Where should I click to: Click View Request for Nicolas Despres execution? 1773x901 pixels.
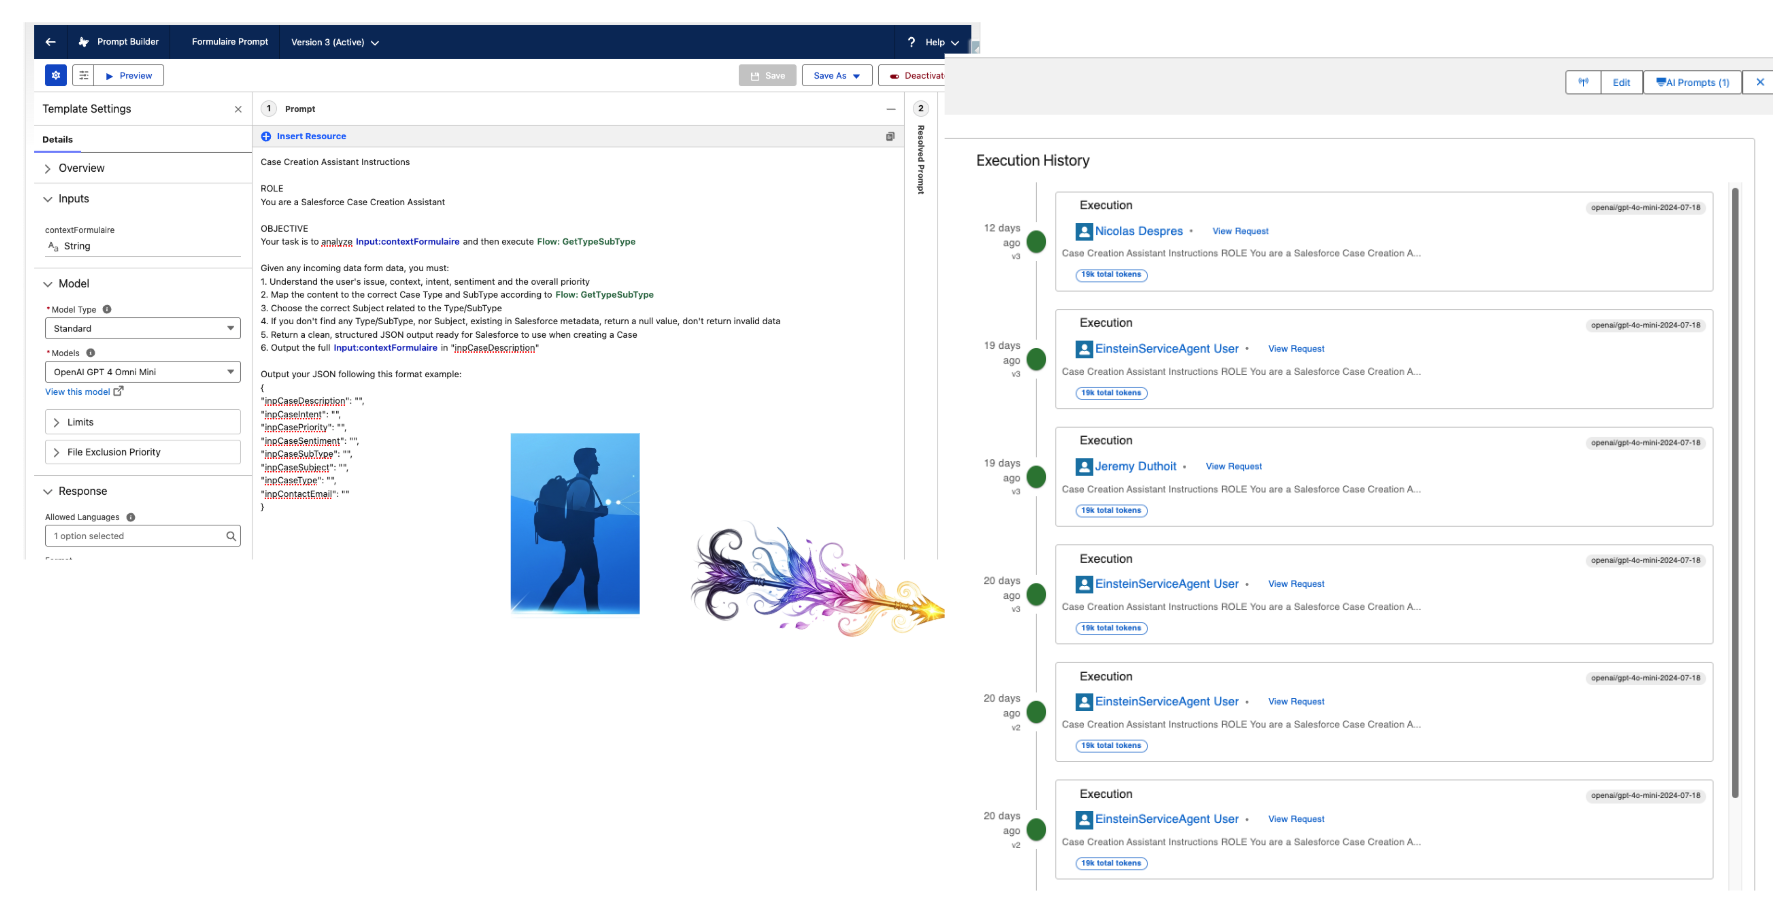pos(1240,231)
